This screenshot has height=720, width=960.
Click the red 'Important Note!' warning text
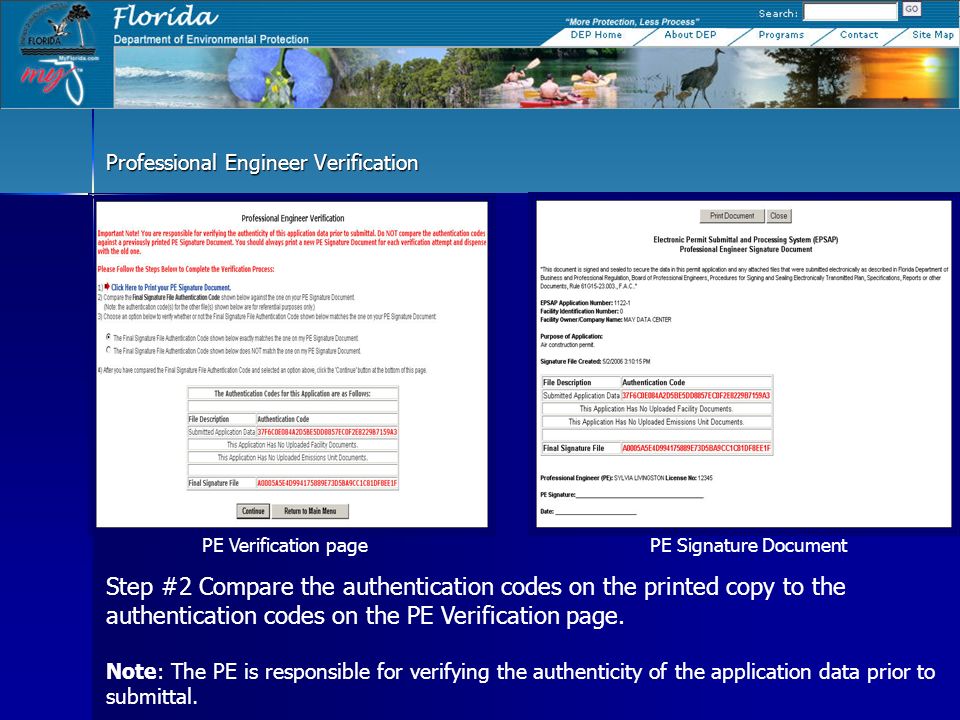(292, 242)
